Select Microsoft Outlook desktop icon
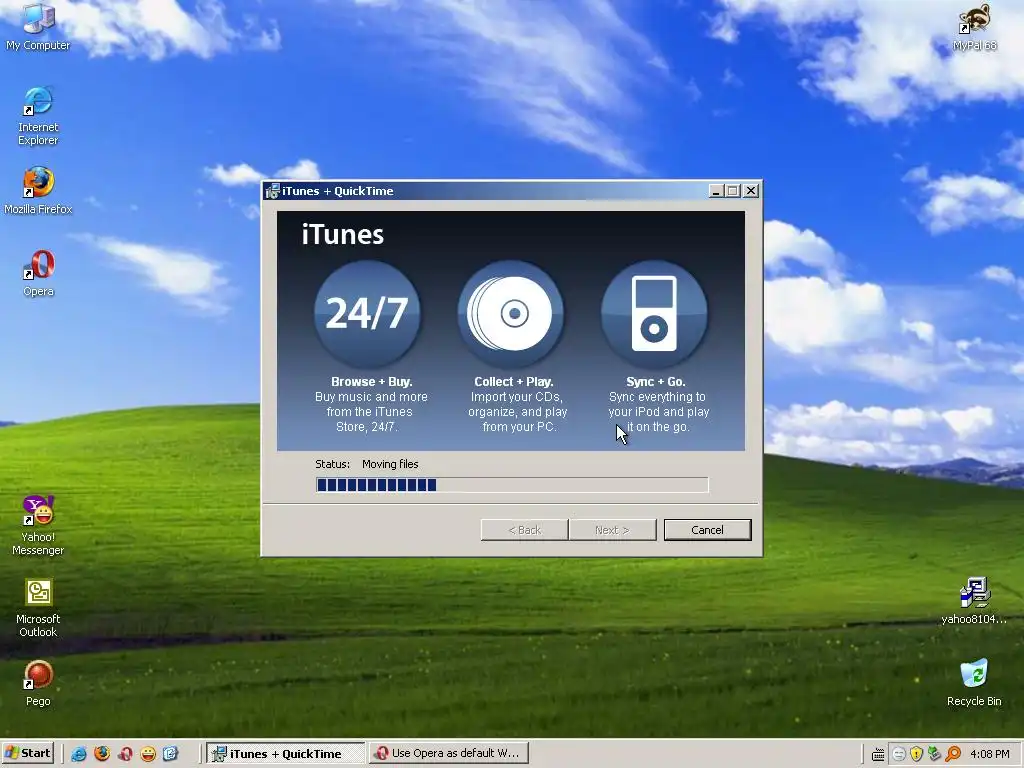1024x768 pixels. point(38,607)
